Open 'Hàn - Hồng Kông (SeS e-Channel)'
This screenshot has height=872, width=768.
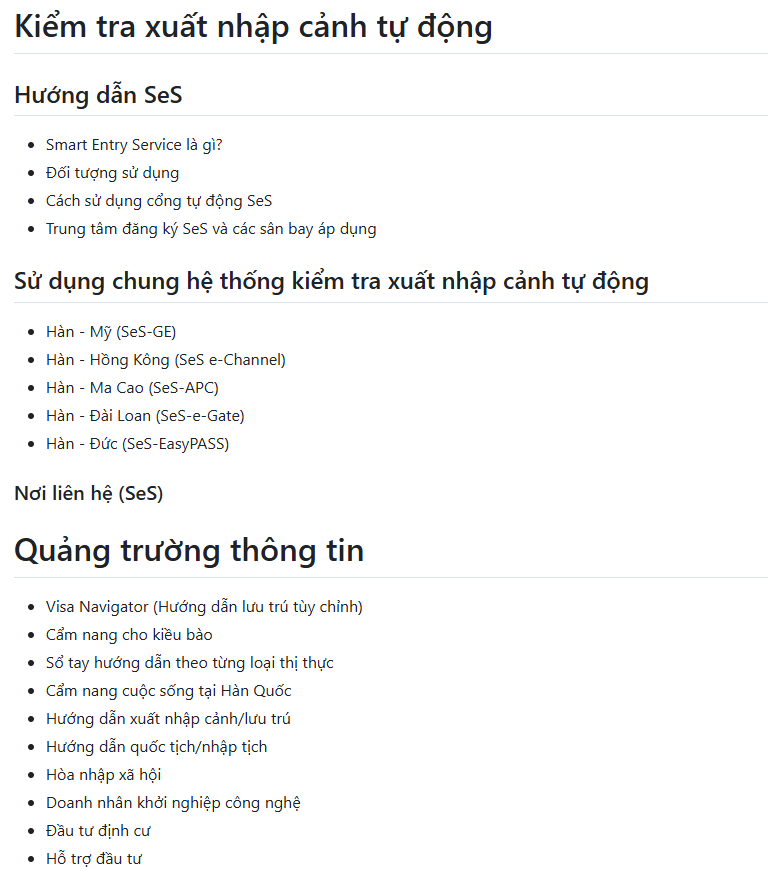(166, 360)
